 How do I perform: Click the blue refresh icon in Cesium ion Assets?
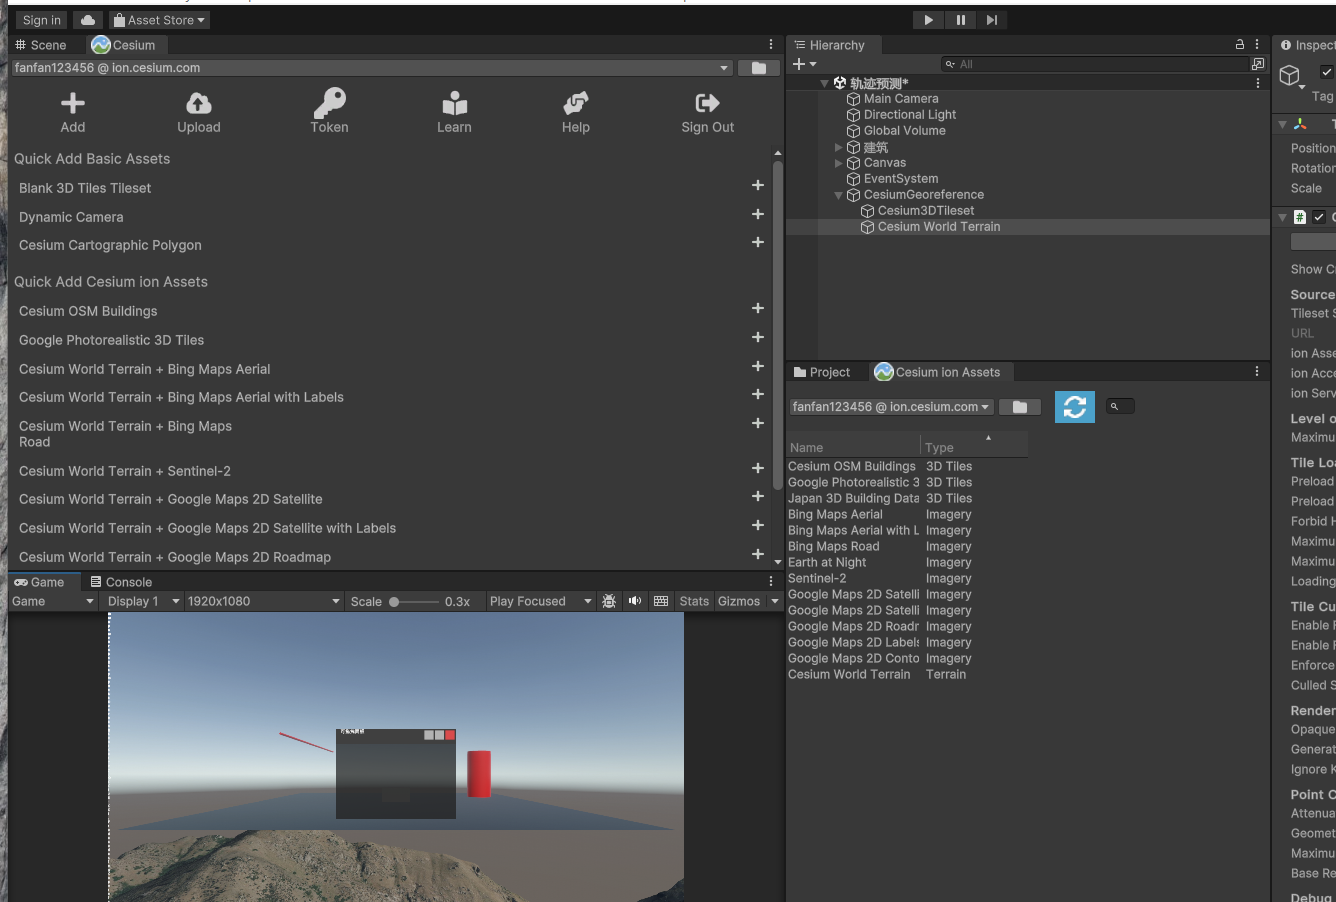point(1075,407)
